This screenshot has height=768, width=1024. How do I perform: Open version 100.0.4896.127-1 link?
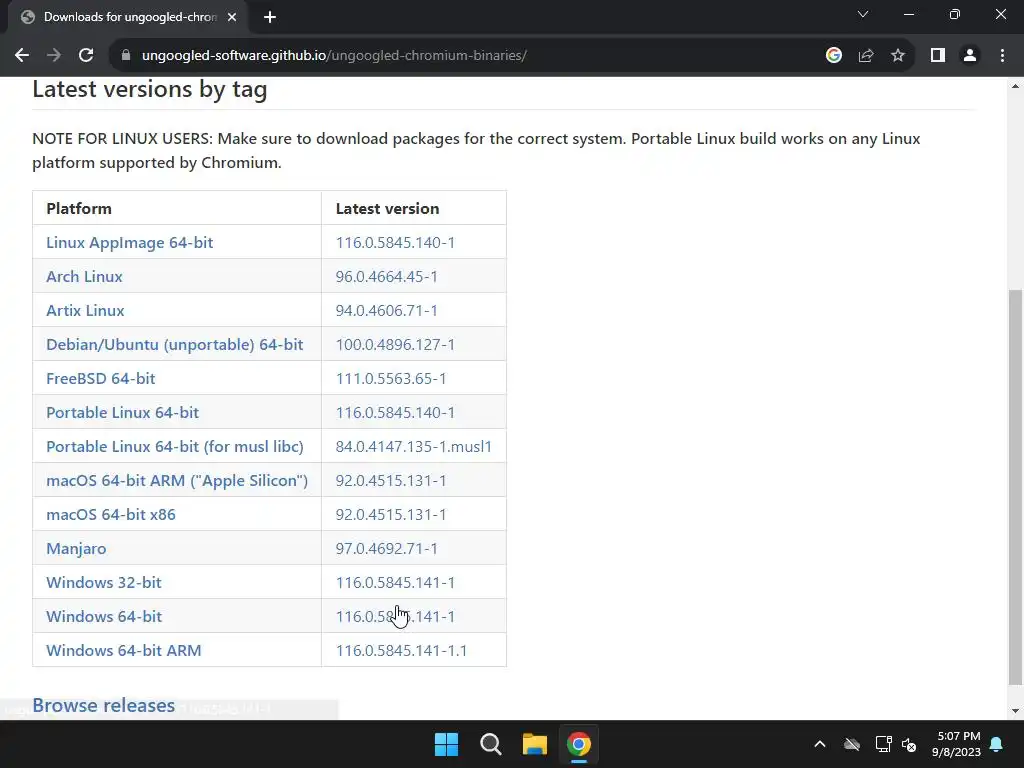[x=395, y=344]
